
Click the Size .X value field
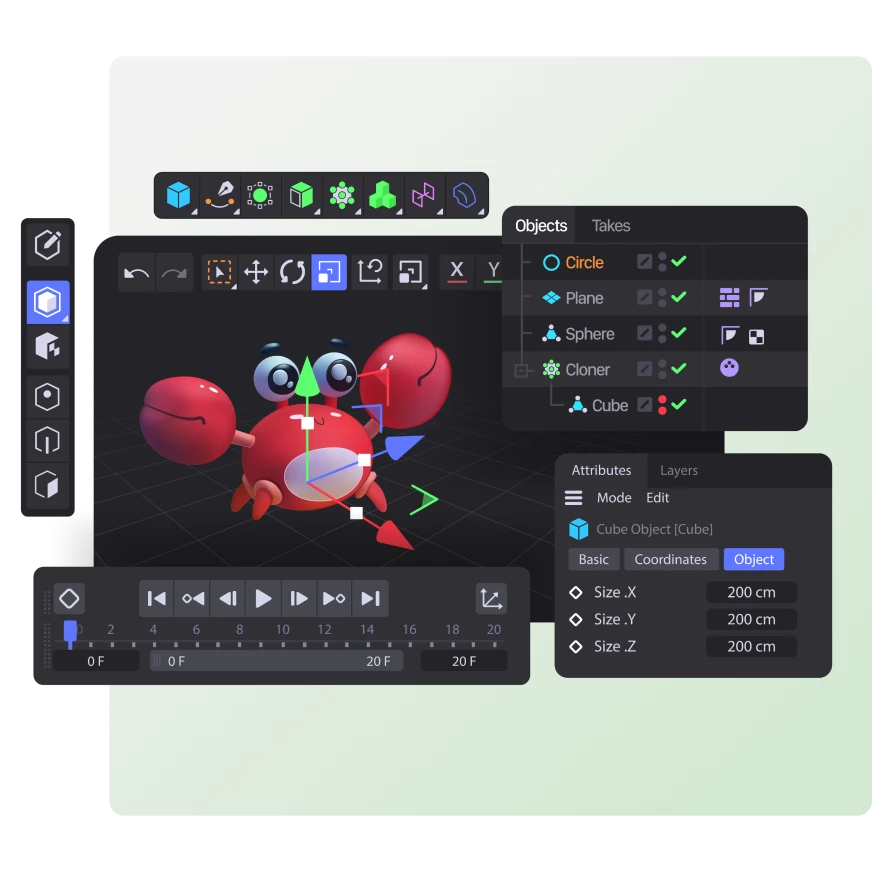pyautogui.click(x=751, y=592)
